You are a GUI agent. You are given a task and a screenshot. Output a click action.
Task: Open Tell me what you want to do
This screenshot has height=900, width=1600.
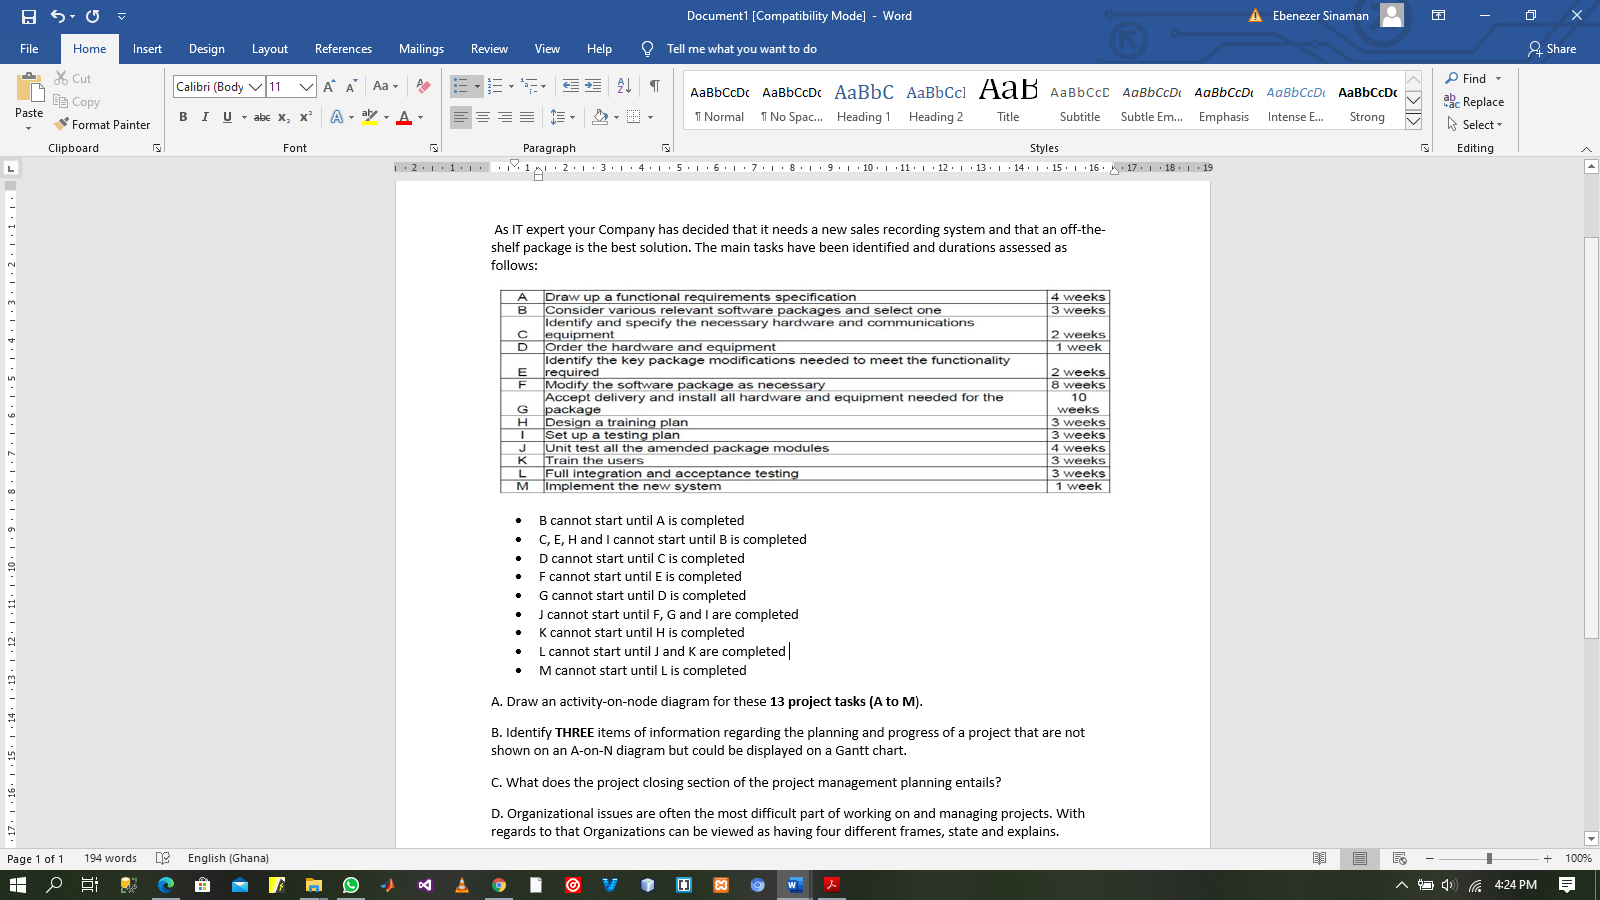click(x=740, y=48)
